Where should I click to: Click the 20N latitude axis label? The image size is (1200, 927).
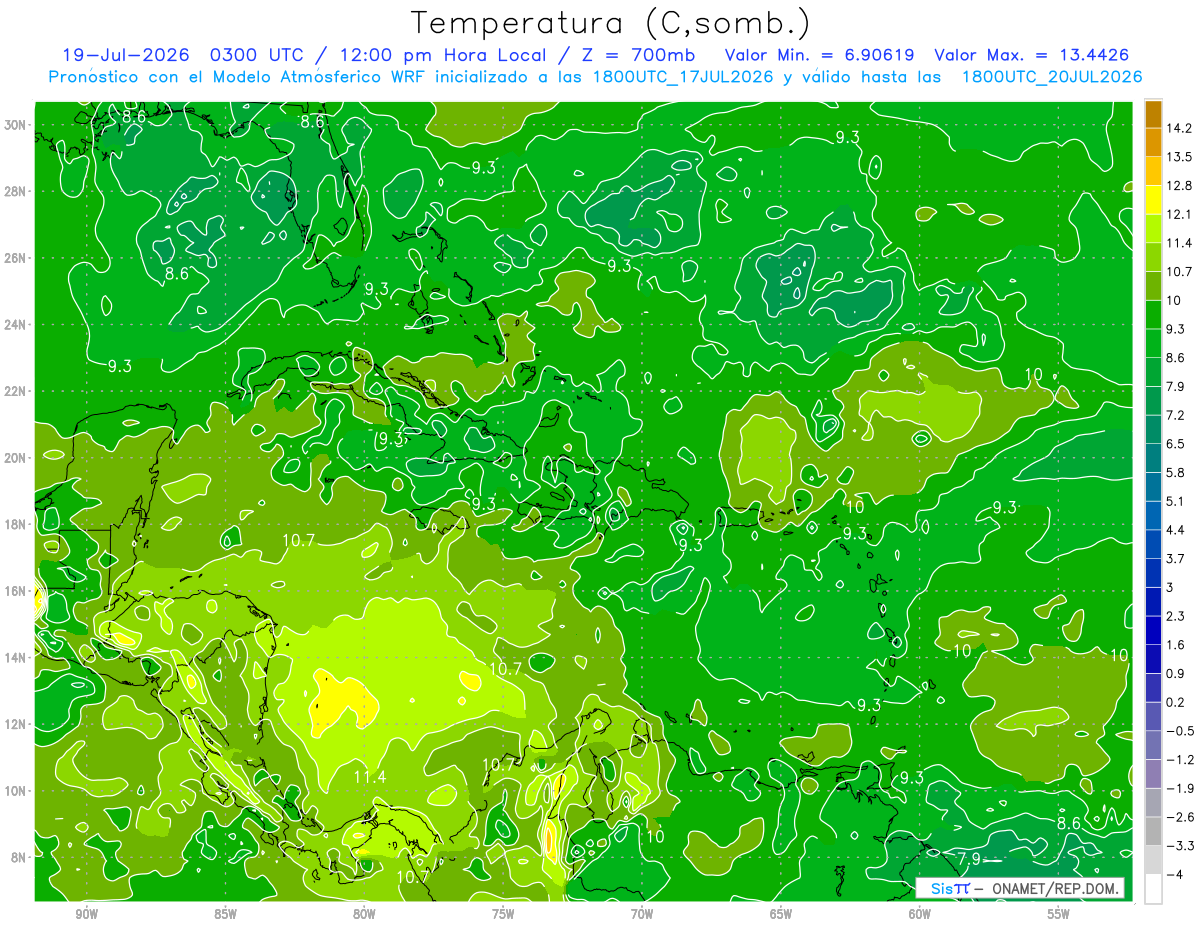click(x=14, y=458)
